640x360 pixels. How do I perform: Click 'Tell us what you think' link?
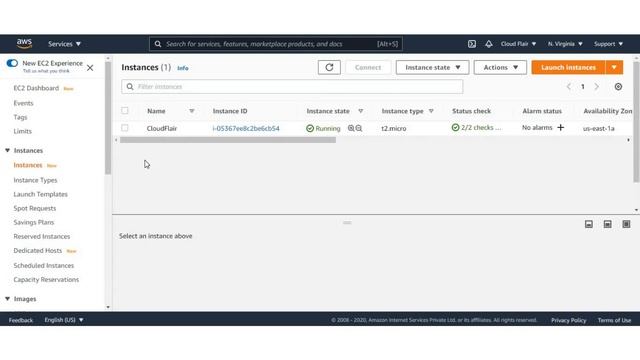[x=46, y=71]
